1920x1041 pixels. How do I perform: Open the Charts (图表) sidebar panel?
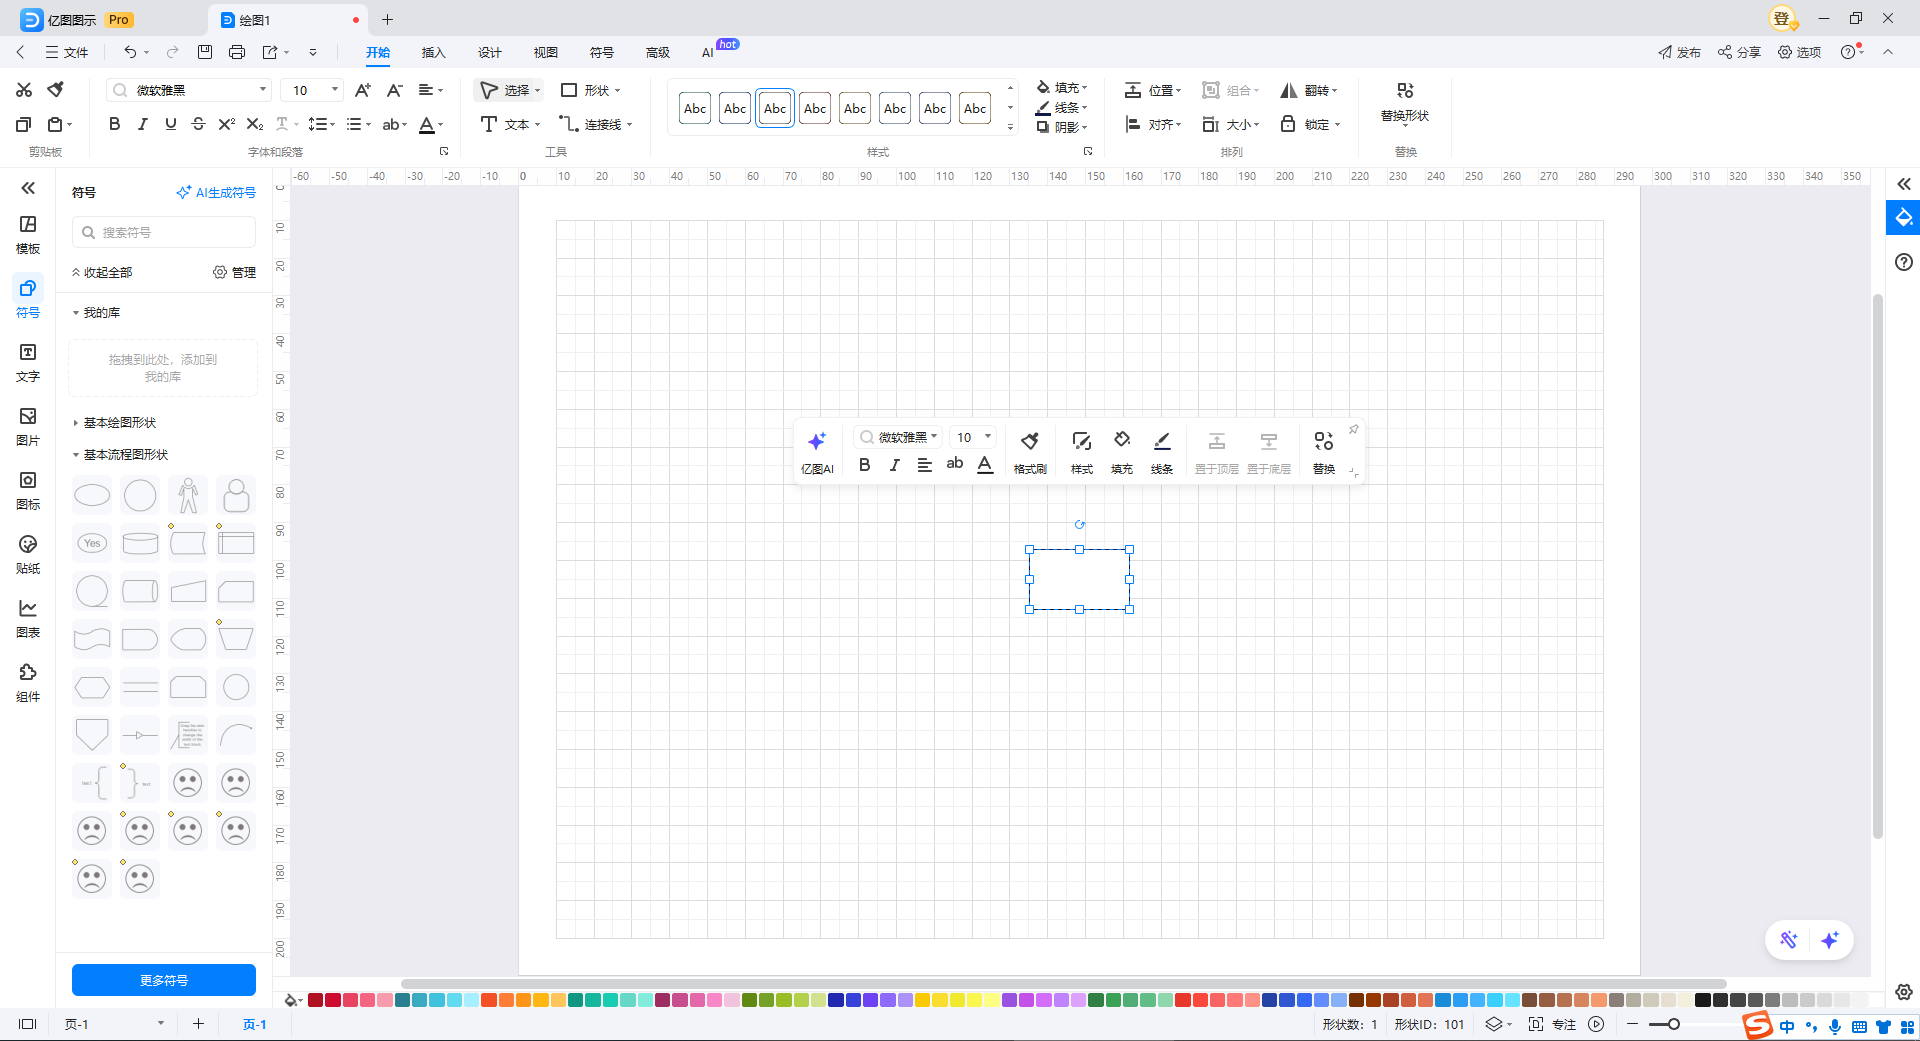click(x=28, y=619)
